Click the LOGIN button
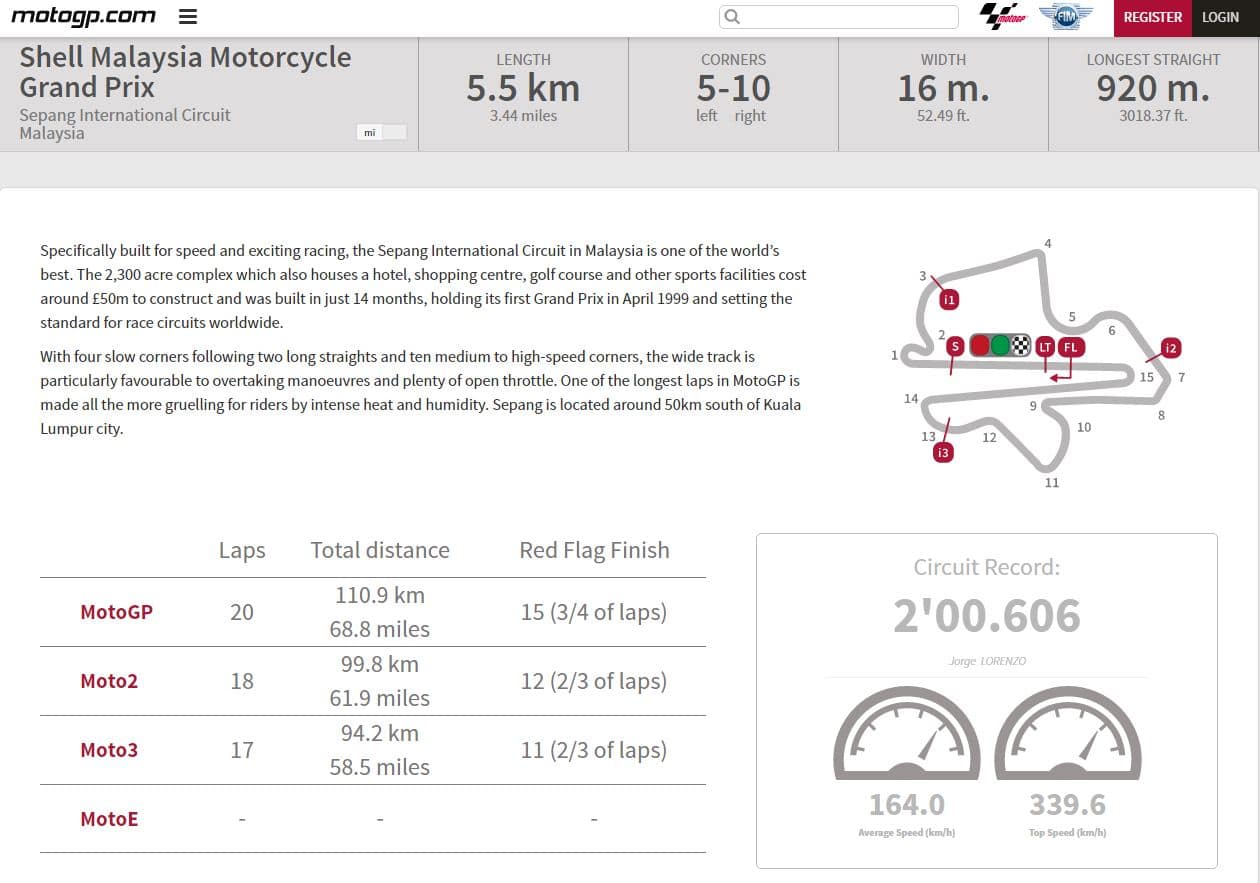Image resolution: width=1260 pixels, height=883 pixels. [1221, 17]
